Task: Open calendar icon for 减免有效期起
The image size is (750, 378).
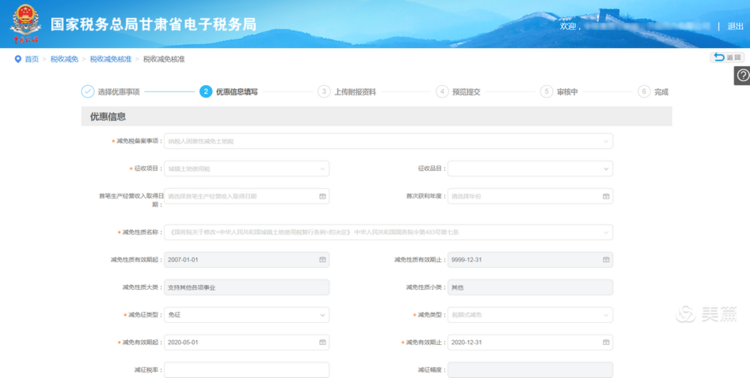Action: coord(322,343)
